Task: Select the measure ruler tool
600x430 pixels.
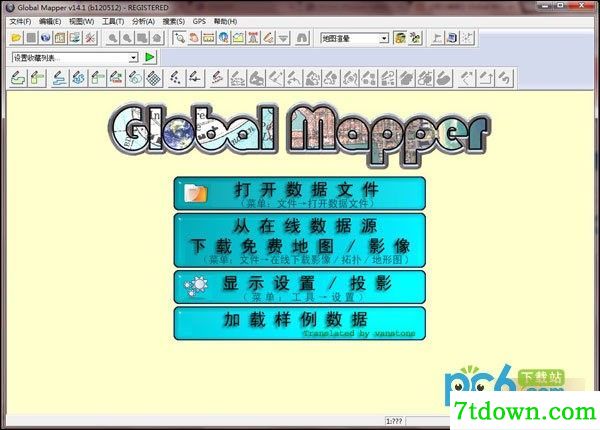Action: 209,38
